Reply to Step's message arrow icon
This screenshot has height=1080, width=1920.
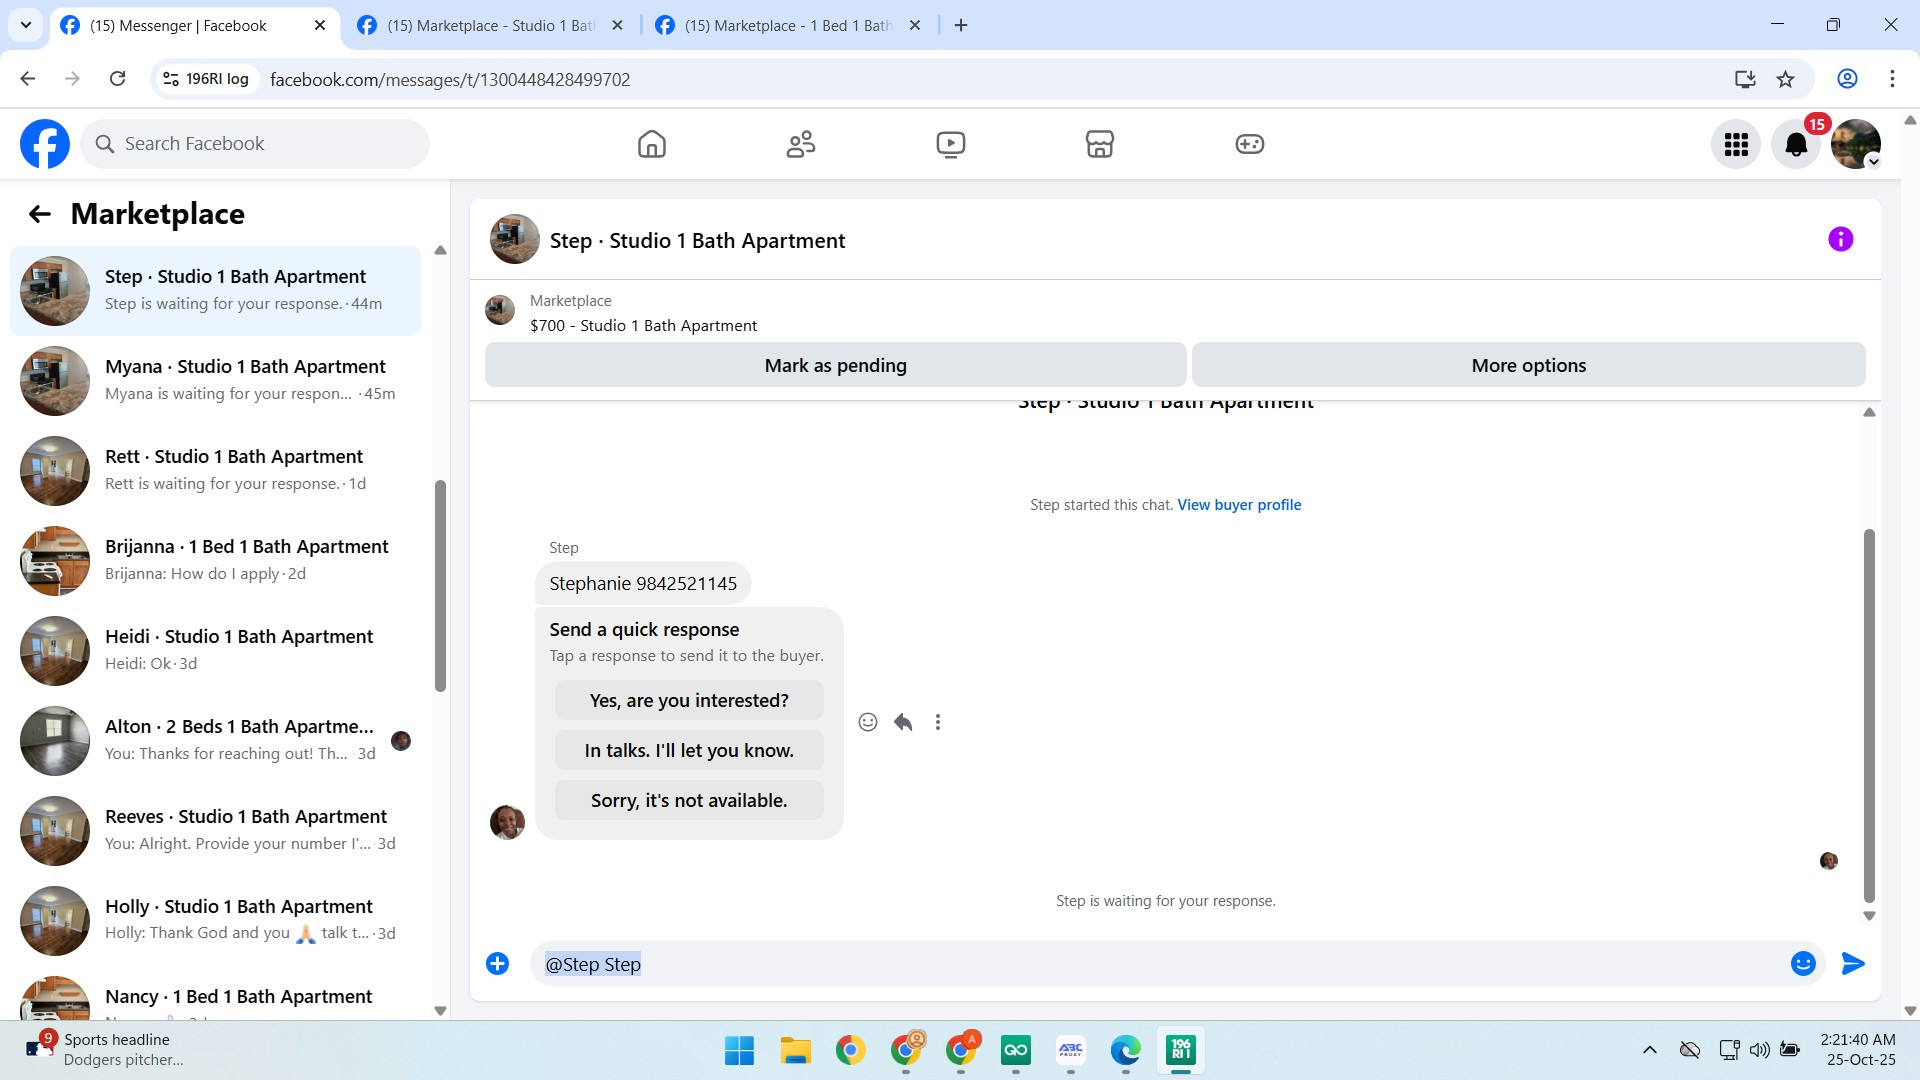(903, 722)
